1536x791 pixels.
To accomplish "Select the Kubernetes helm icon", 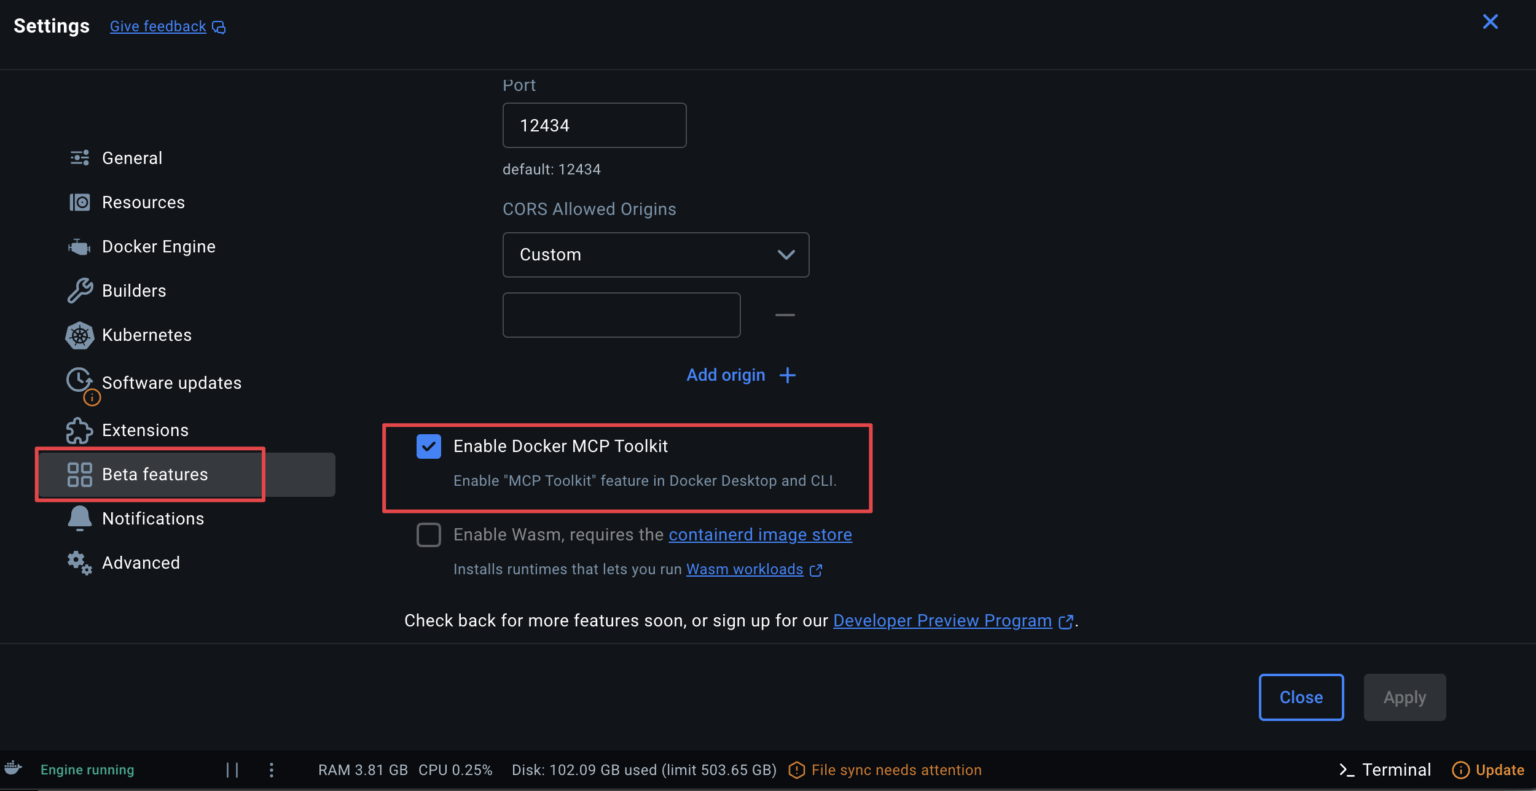I will 79,335.
